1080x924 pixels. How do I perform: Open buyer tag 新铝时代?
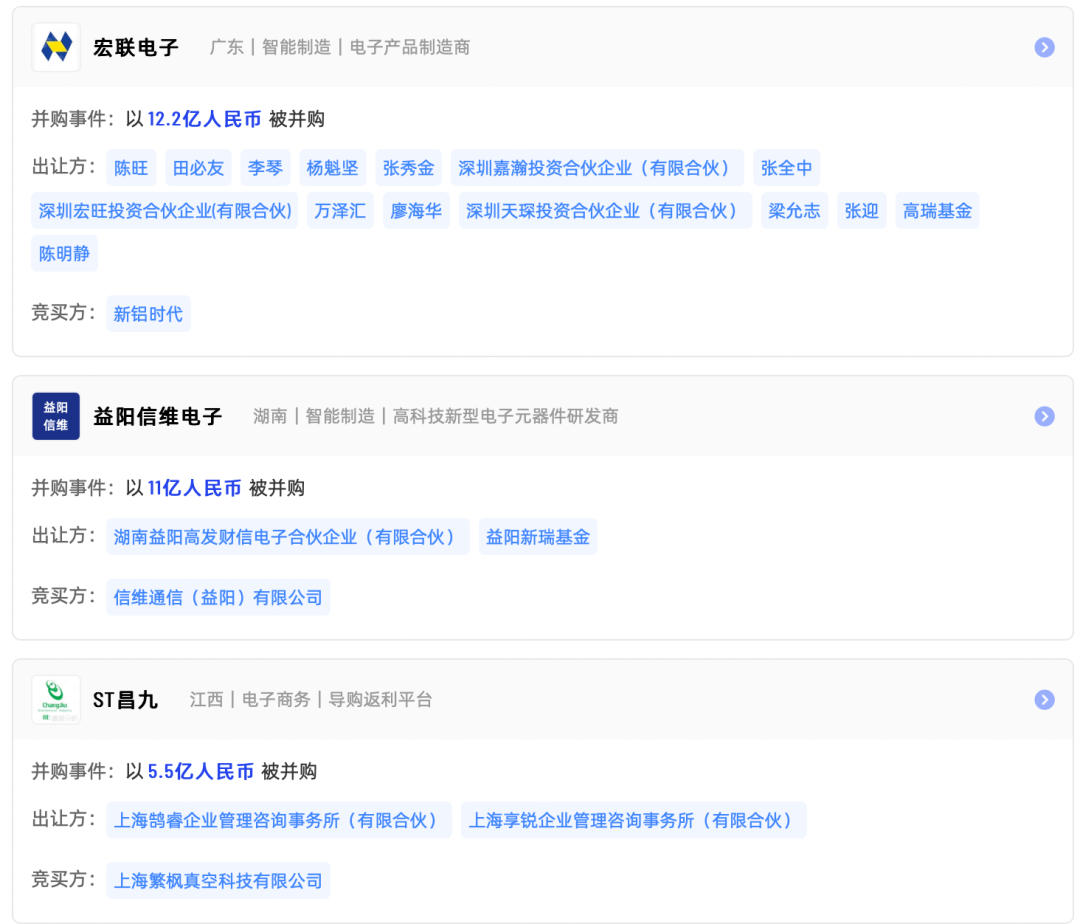pyautogui.click(x=148, y=314)
